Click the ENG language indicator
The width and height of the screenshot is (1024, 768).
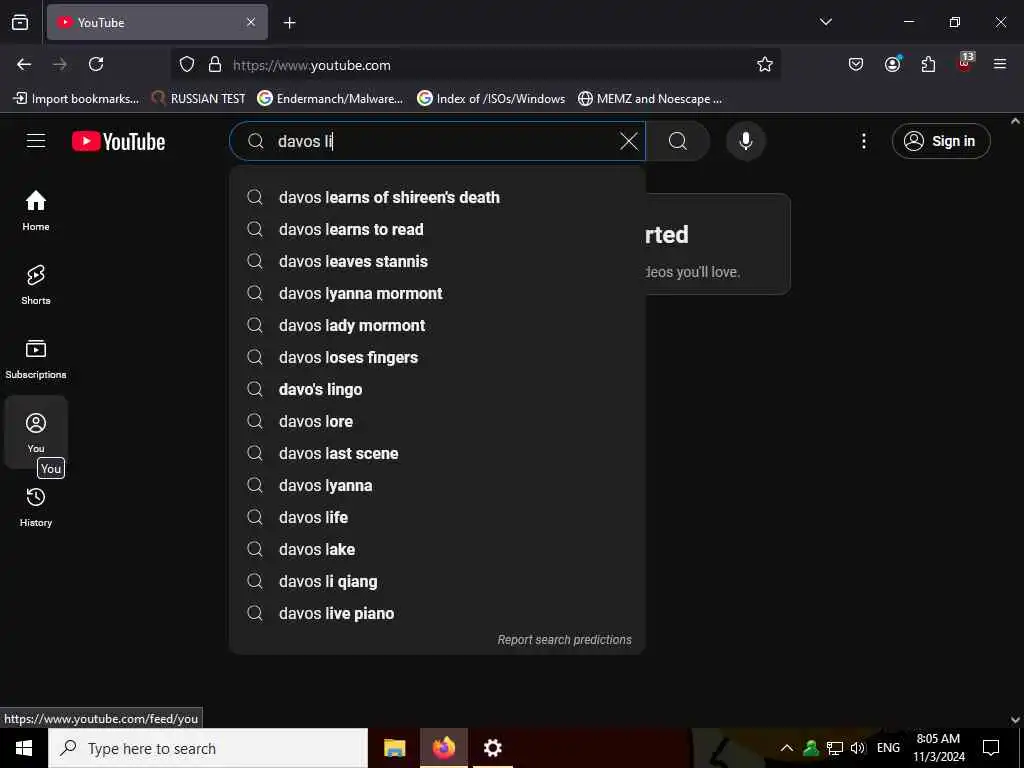pos(888,748)
